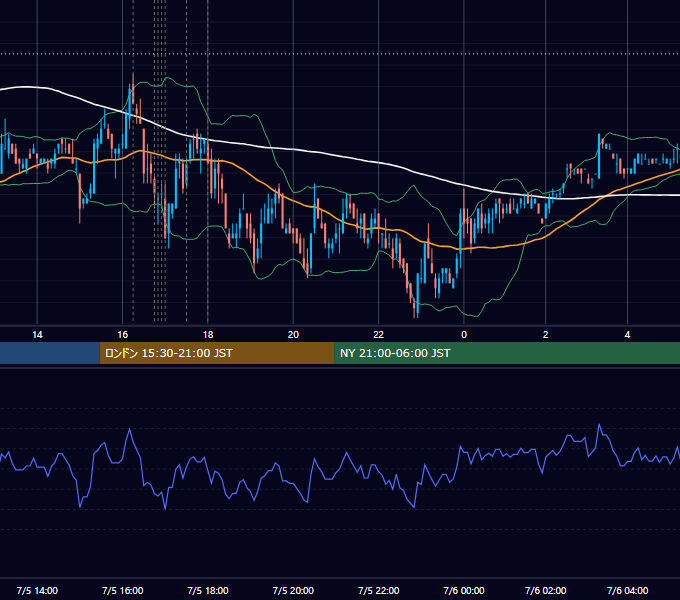Click the 7/5 18:00 date label
The height and width of the screenshot is (600, 680).
pyautogui.click(x=208, y=590)
